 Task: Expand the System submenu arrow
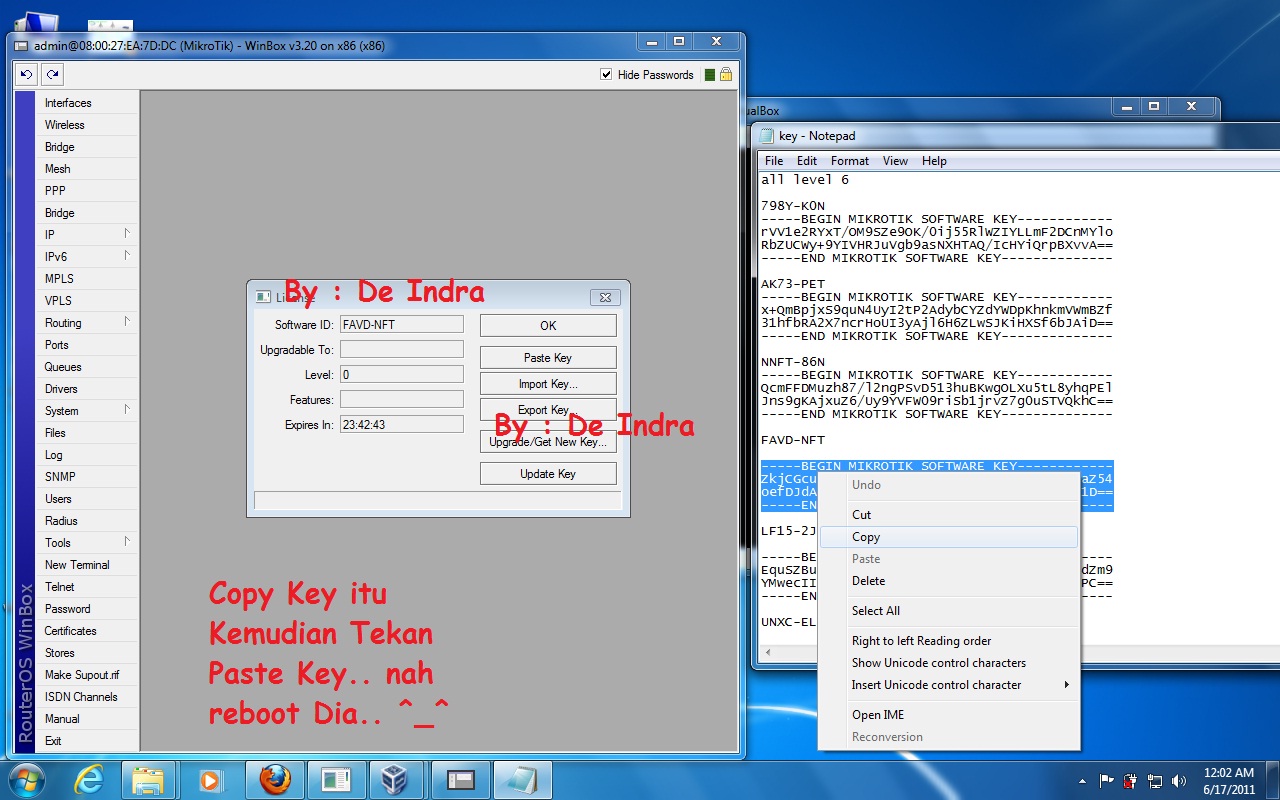[127, 409]
